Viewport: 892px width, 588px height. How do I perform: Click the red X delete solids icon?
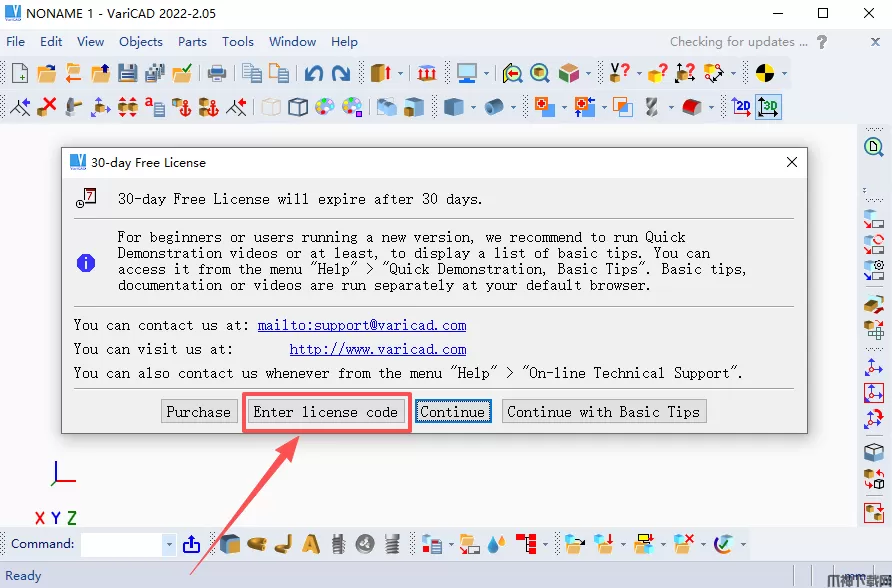coord(47,106)
